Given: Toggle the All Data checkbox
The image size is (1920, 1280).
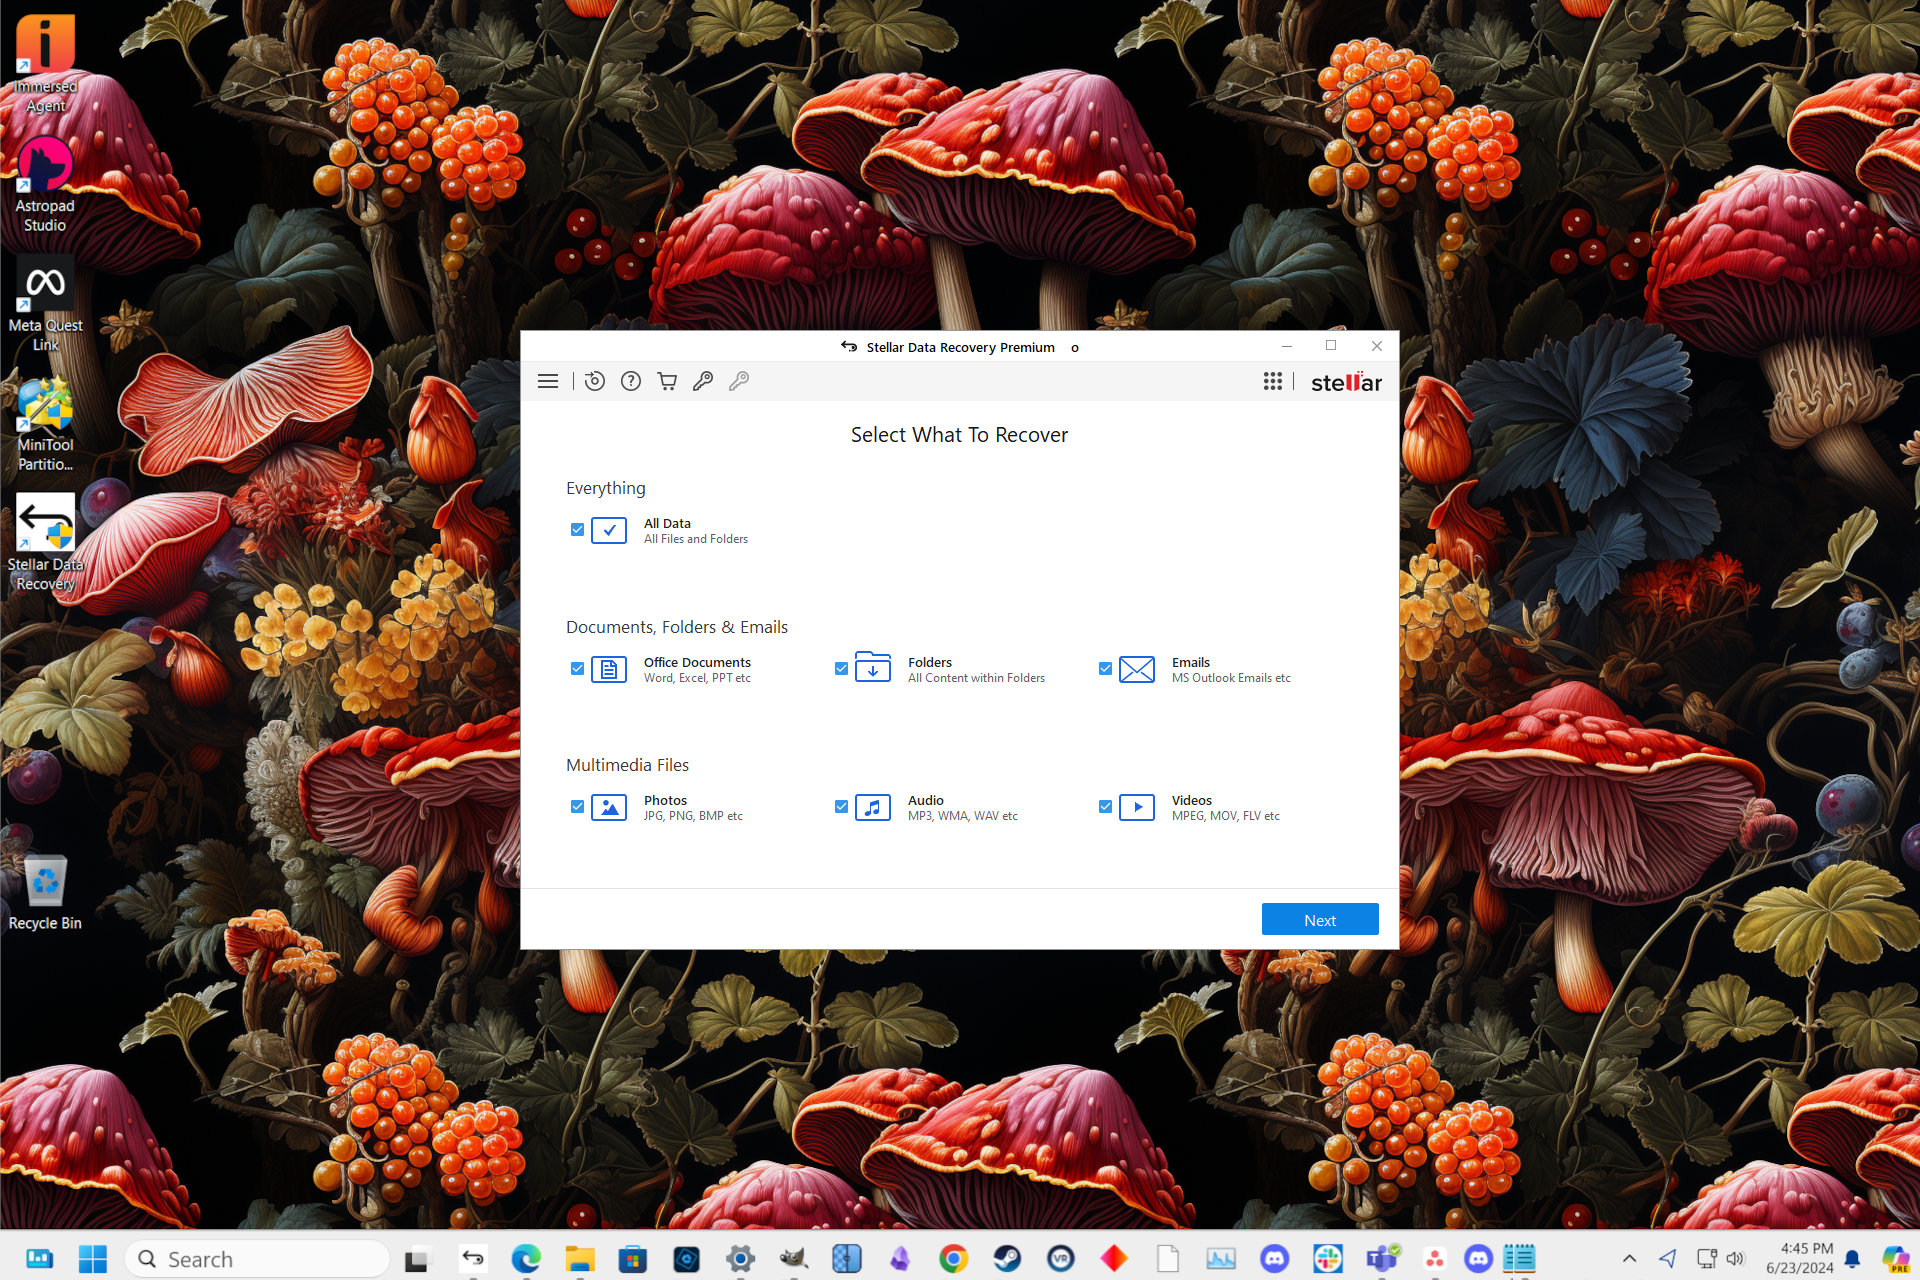Looking at the screenshot, I should [x=577, y=530].
